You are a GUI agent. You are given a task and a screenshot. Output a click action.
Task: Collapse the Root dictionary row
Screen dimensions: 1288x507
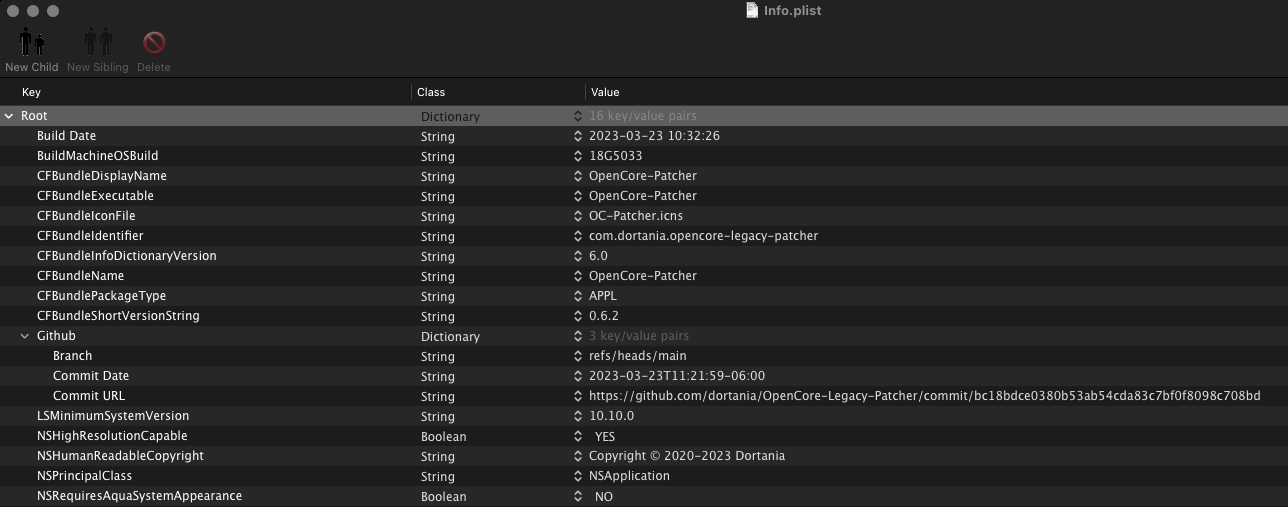[9, 116]
